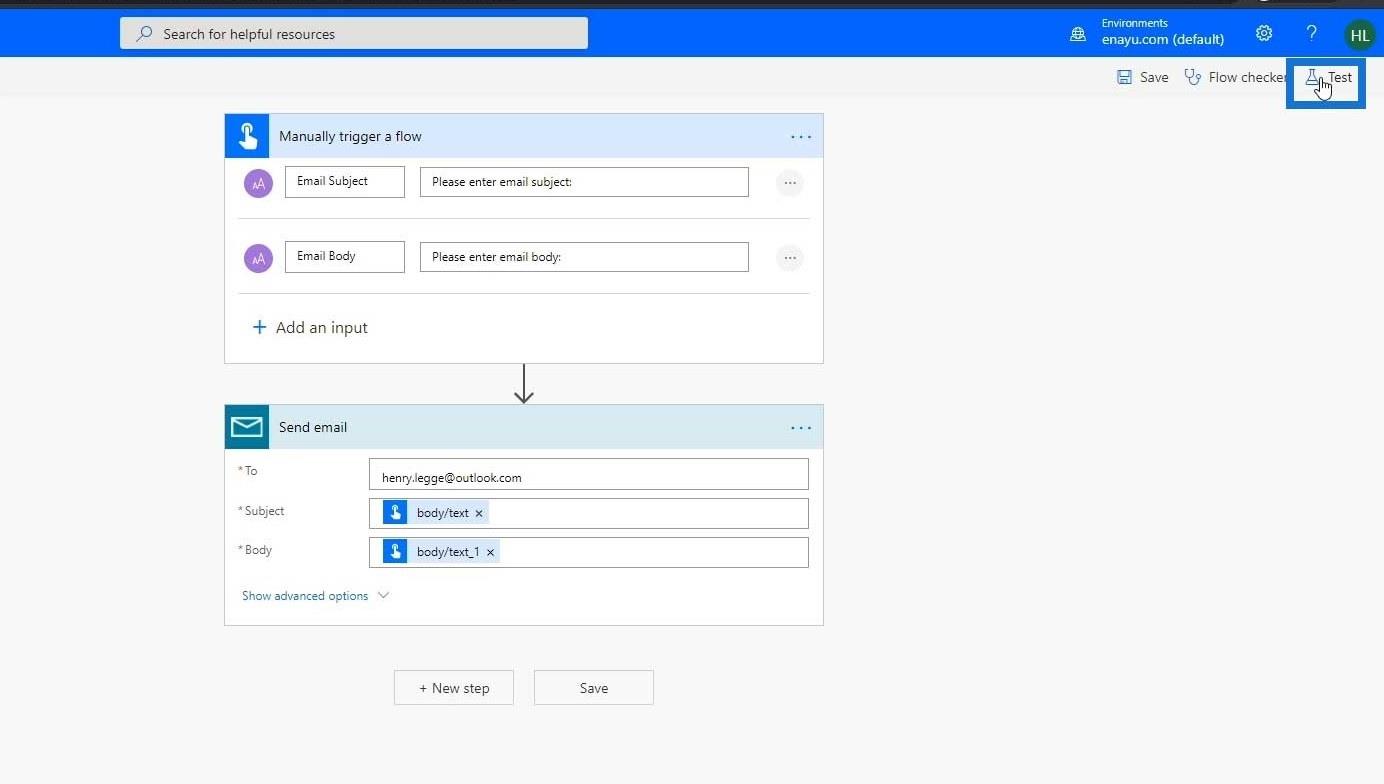The height and width of the screenshot is (784, 1384).
Task: Click the manual trigger hand icon
Action: pos(247,136)
